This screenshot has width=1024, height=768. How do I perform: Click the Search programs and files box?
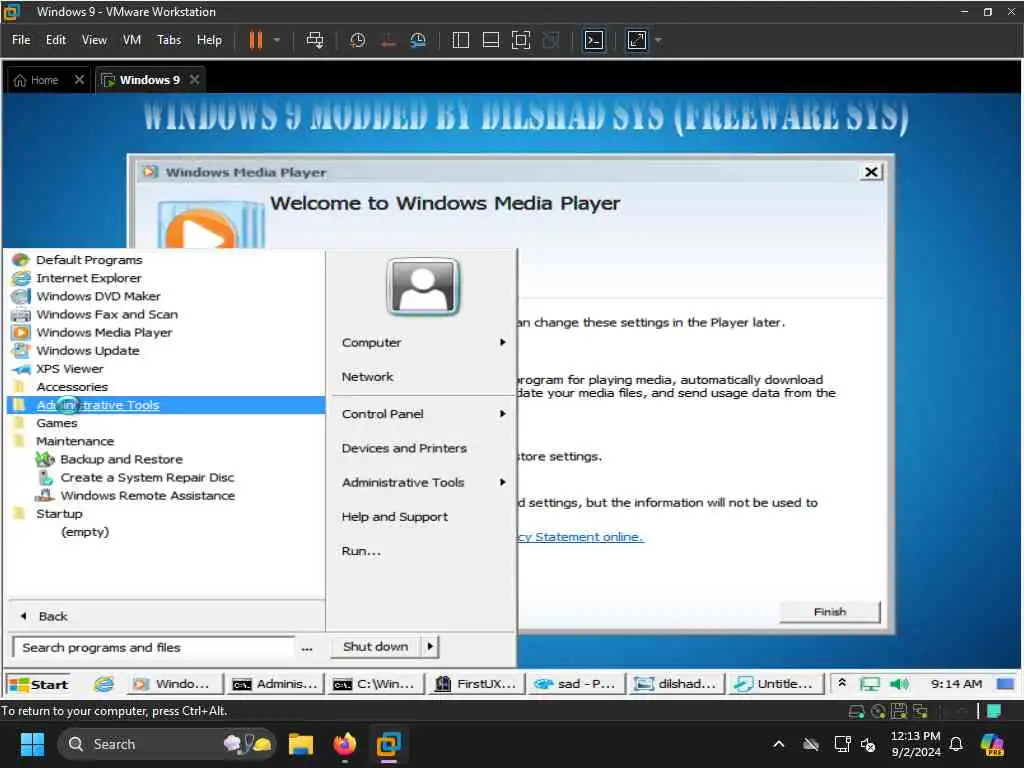tap(153, 647)
